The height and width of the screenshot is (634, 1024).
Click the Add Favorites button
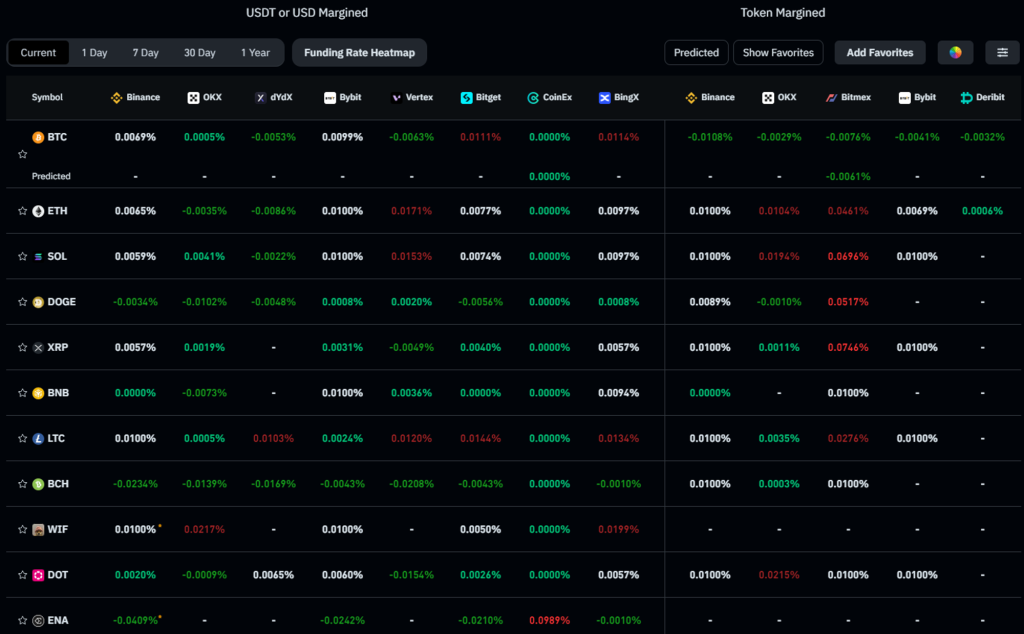click(x=880, y=53)
